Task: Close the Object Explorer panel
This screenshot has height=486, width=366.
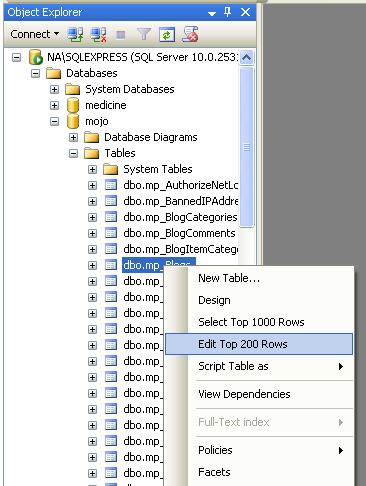Action: 245,12
